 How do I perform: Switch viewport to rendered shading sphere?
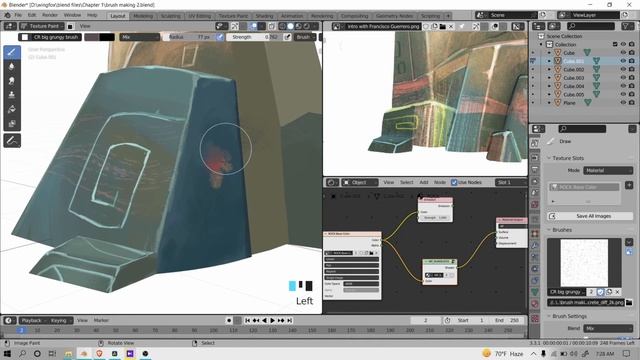(307, 26)
